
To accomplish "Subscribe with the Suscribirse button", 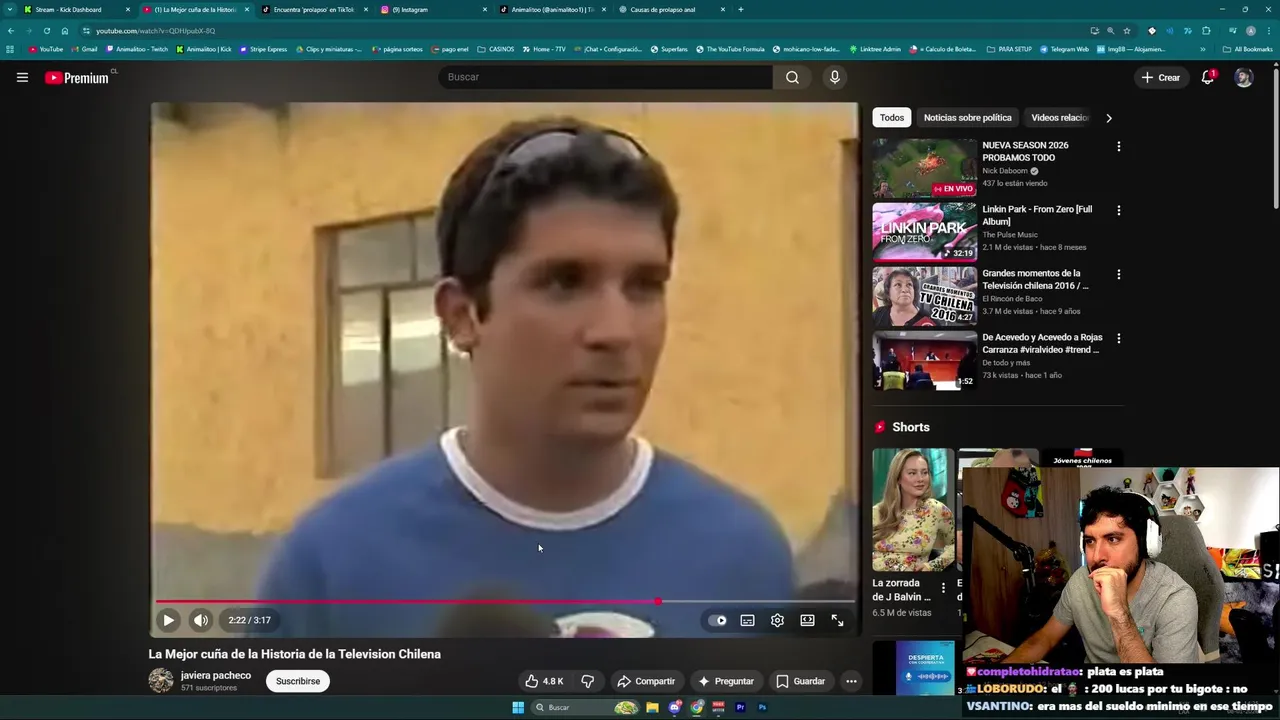I will (x=298, y=681).
